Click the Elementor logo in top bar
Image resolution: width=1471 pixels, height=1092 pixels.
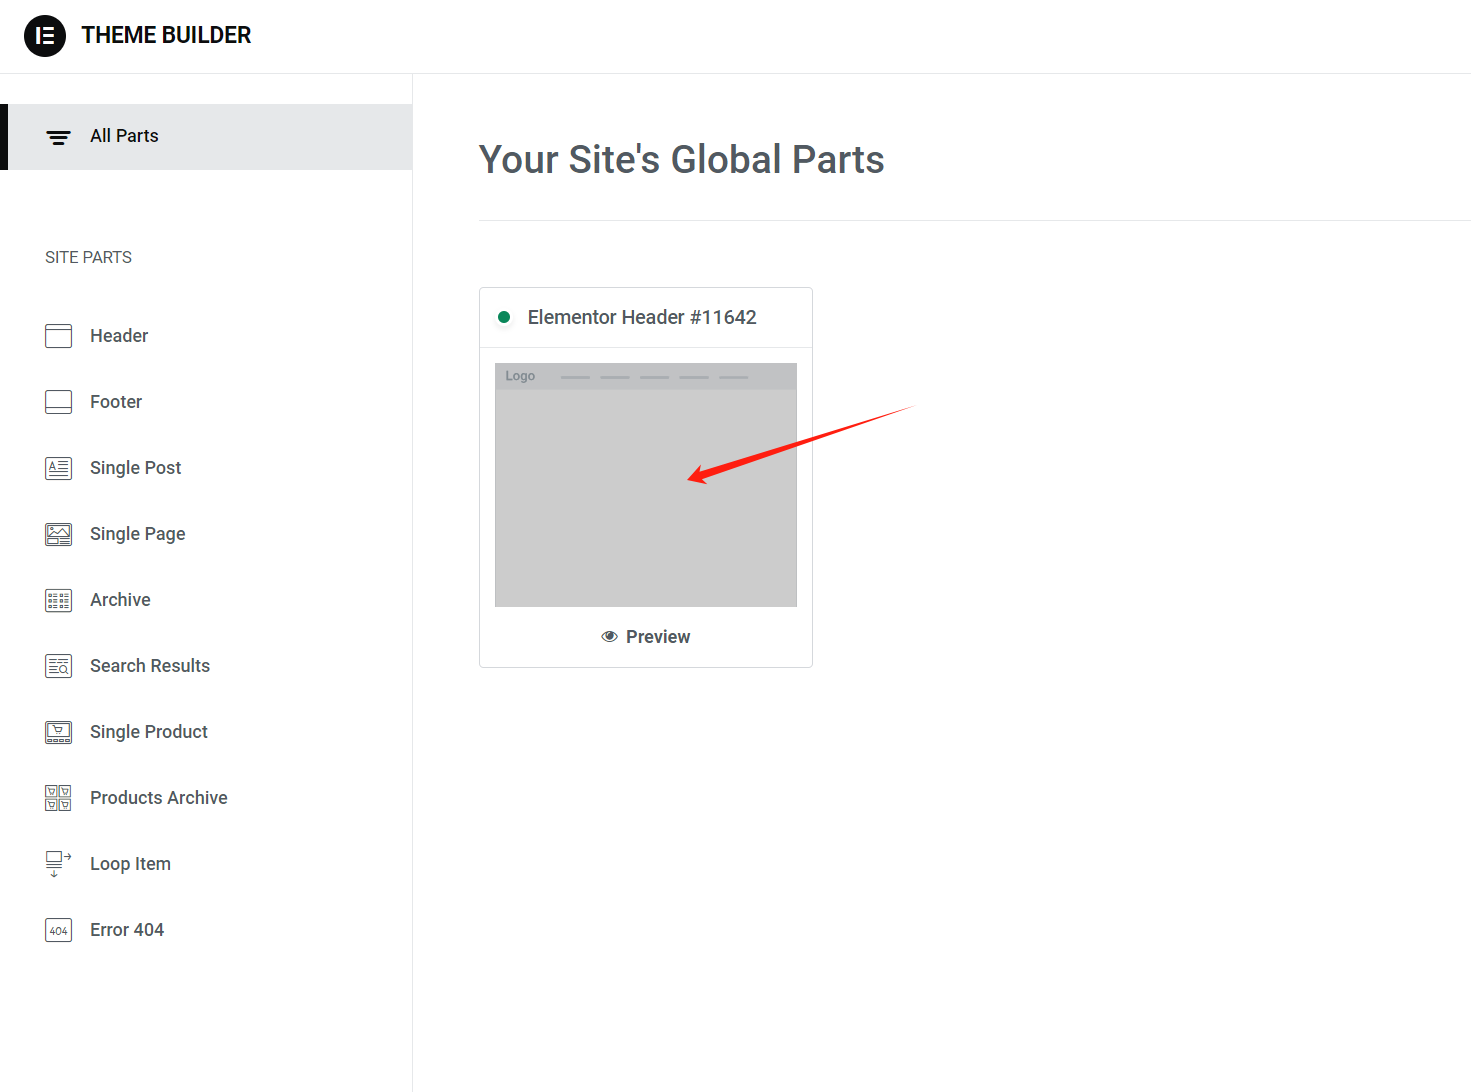(x=44, y=35)
